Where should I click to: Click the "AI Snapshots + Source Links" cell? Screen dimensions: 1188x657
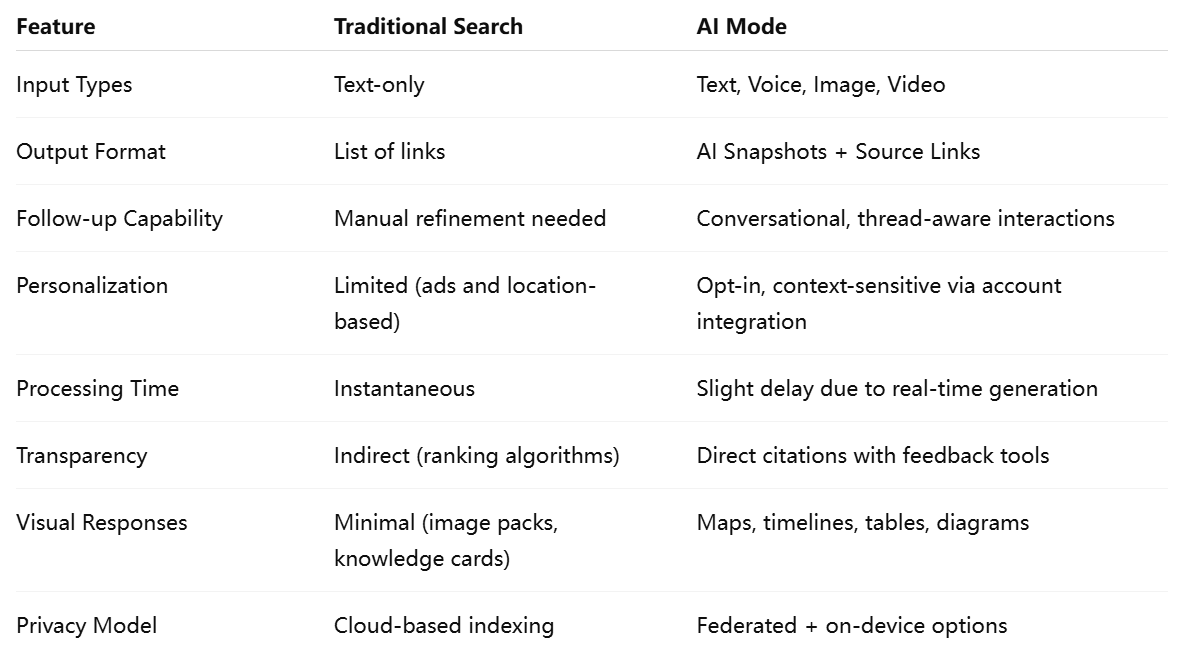click(x=838, y=152)
